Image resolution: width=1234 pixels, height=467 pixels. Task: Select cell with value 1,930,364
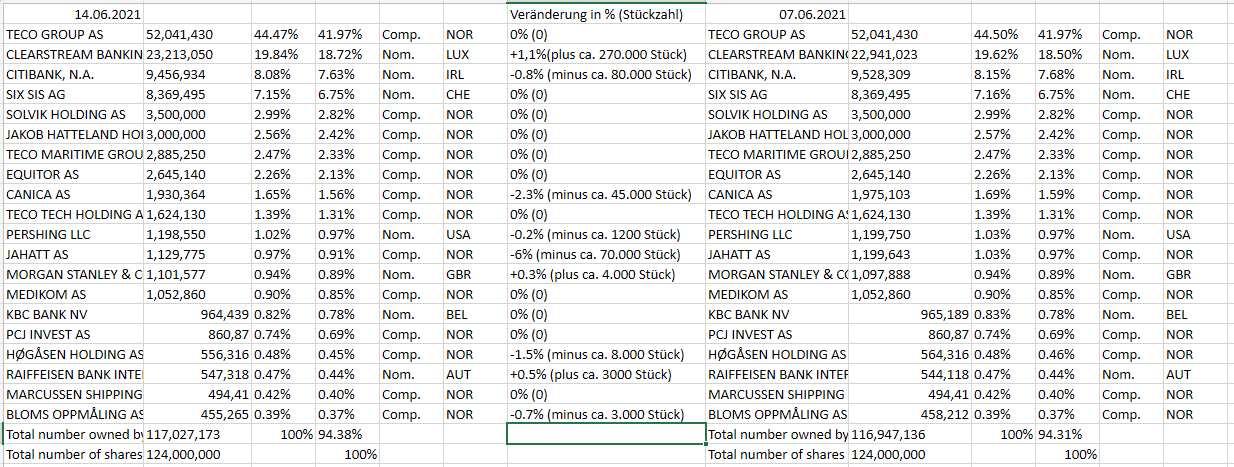pos(198,194)
